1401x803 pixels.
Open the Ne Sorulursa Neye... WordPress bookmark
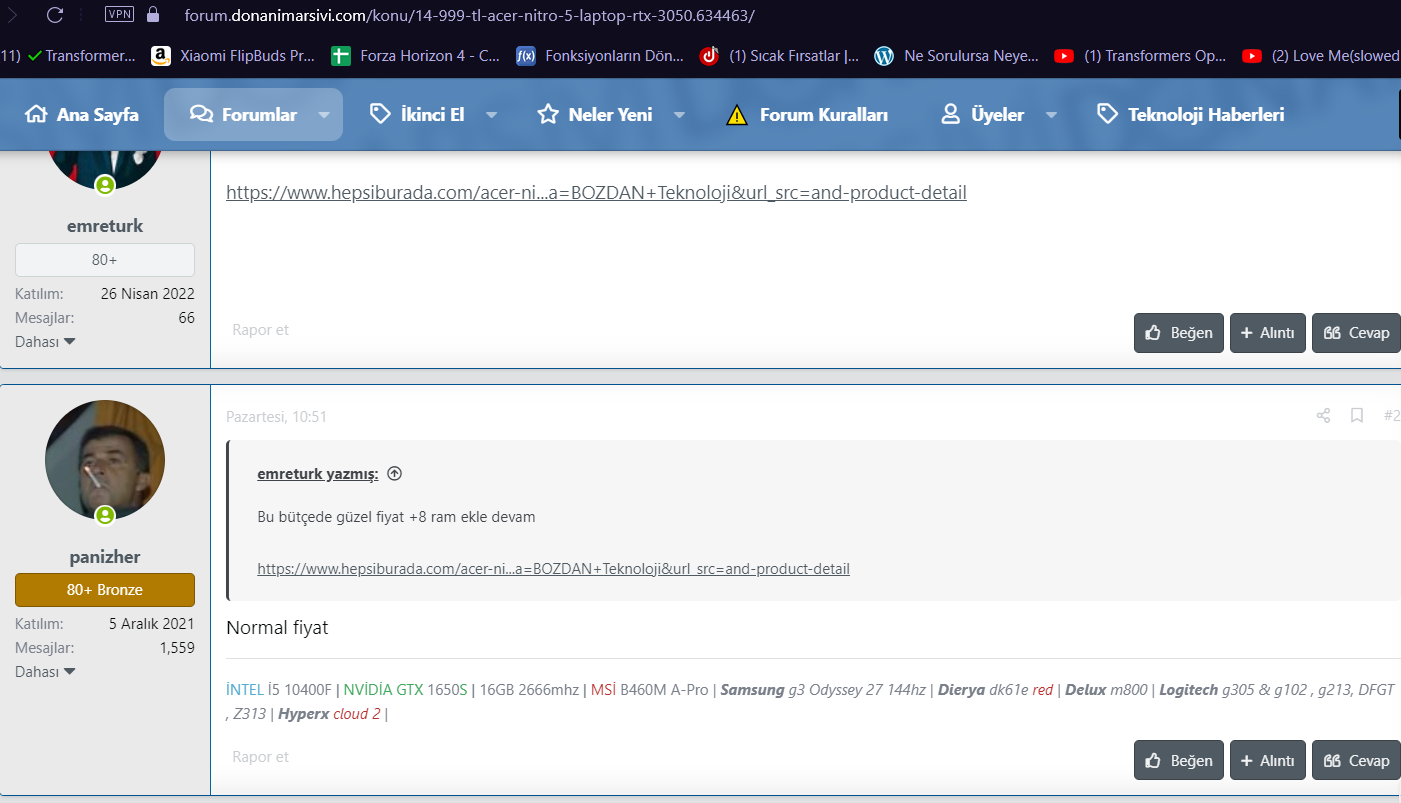956,56
